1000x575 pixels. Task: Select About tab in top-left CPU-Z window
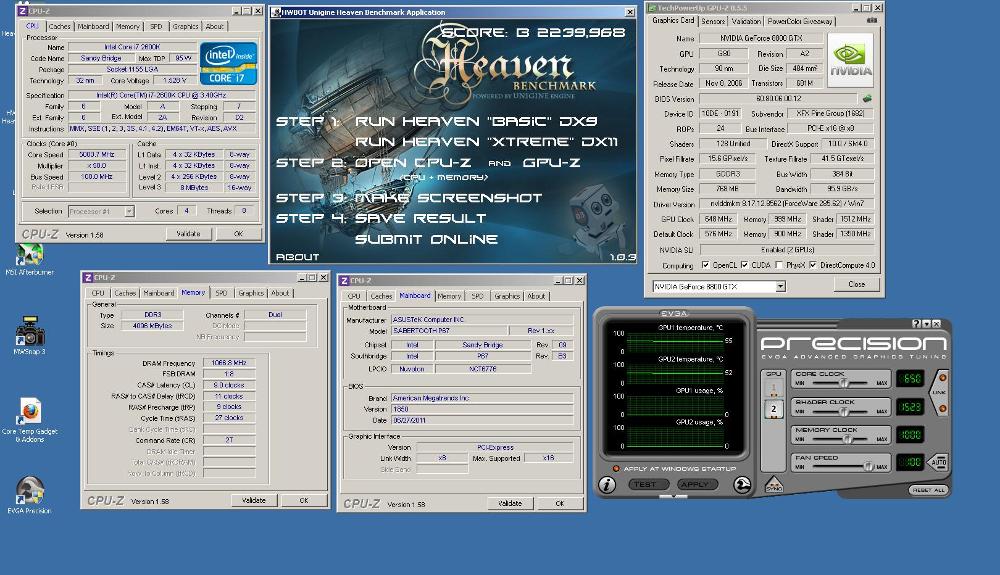coord(214,26)
